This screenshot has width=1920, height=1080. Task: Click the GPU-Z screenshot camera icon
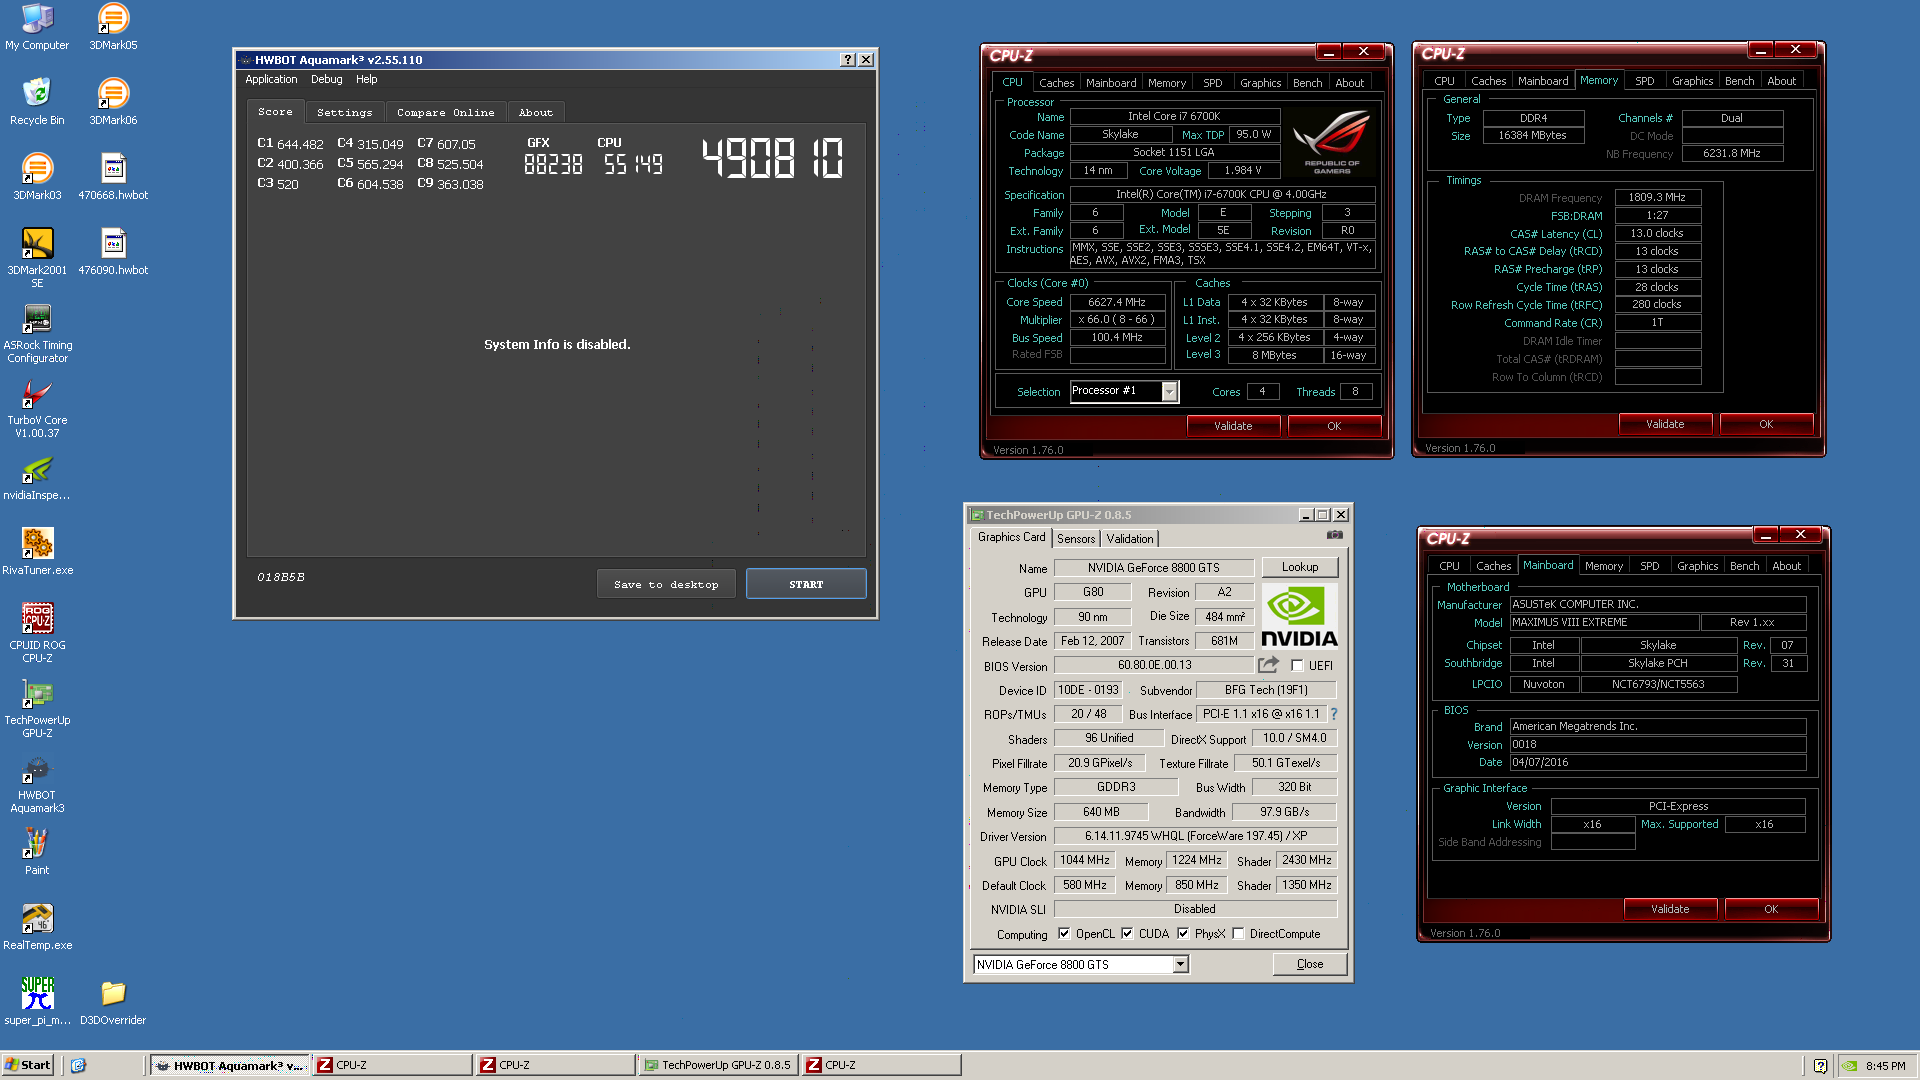coord(1335,536)
